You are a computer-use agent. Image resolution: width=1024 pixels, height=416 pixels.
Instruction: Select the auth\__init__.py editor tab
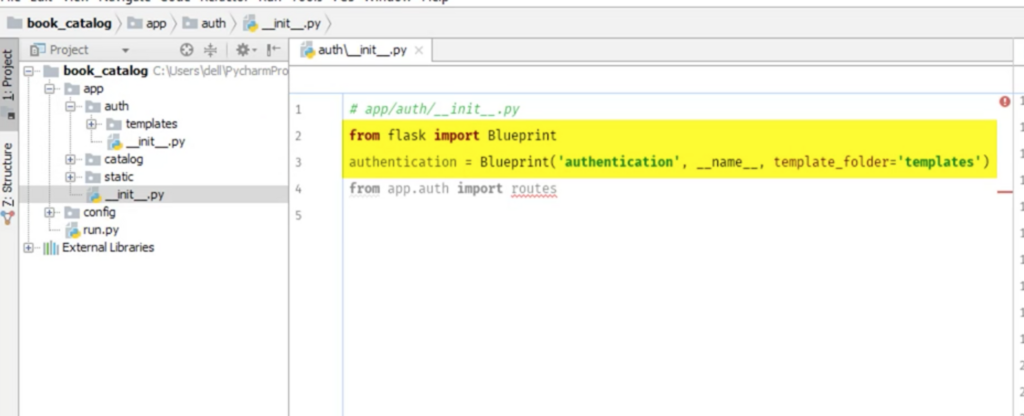point(361,50)
